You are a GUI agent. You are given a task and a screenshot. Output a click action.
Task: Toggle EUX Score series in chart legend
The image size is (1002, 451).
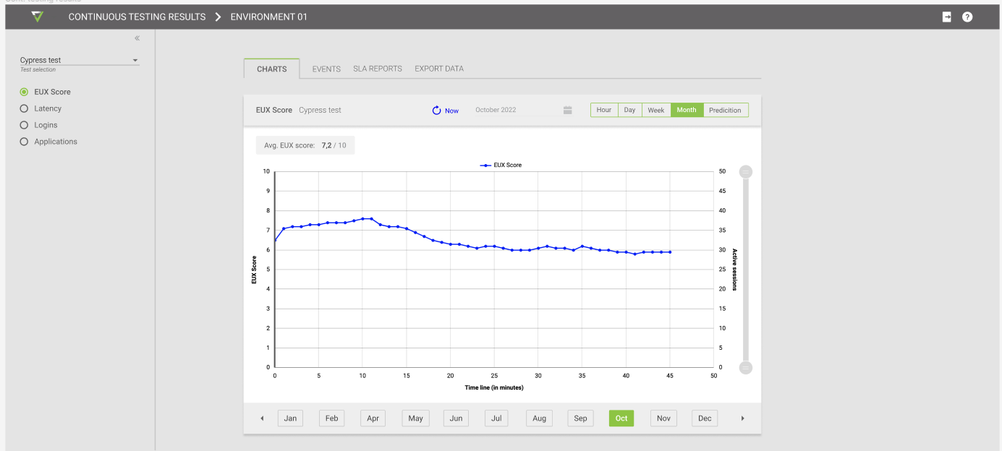[x=500, y=165]
